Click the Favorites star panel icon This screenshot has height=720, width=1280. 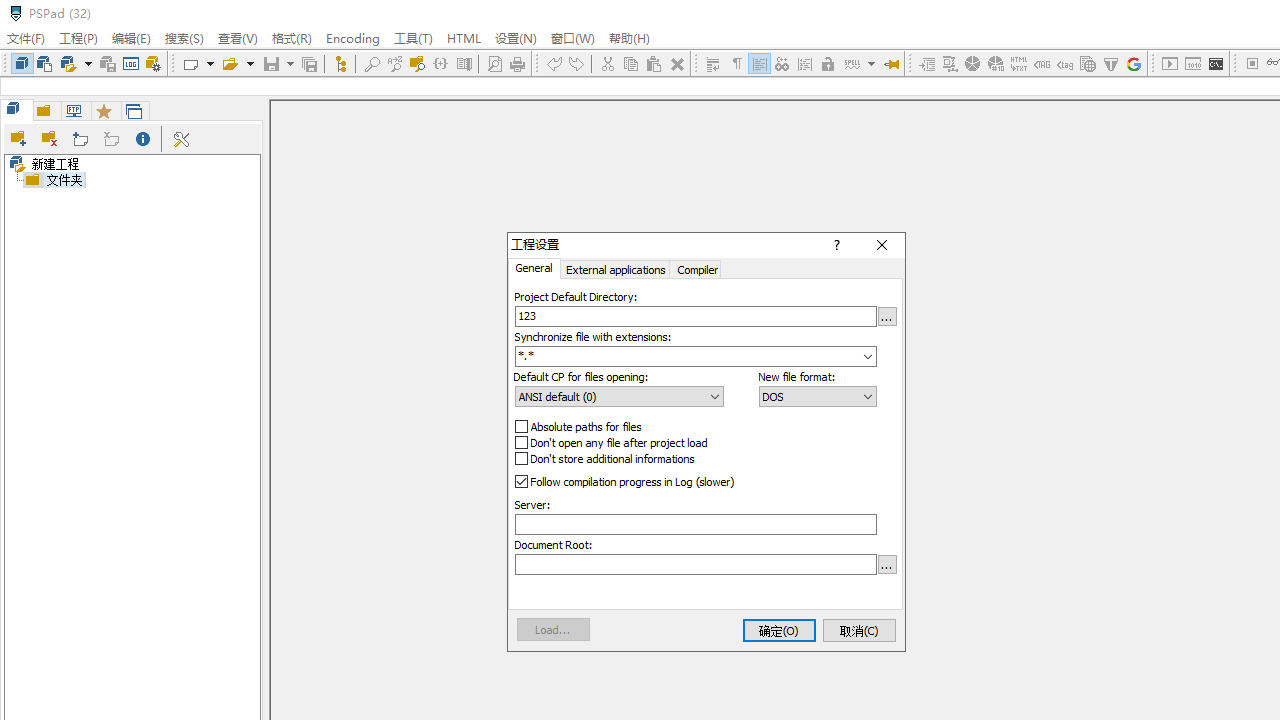104,111
